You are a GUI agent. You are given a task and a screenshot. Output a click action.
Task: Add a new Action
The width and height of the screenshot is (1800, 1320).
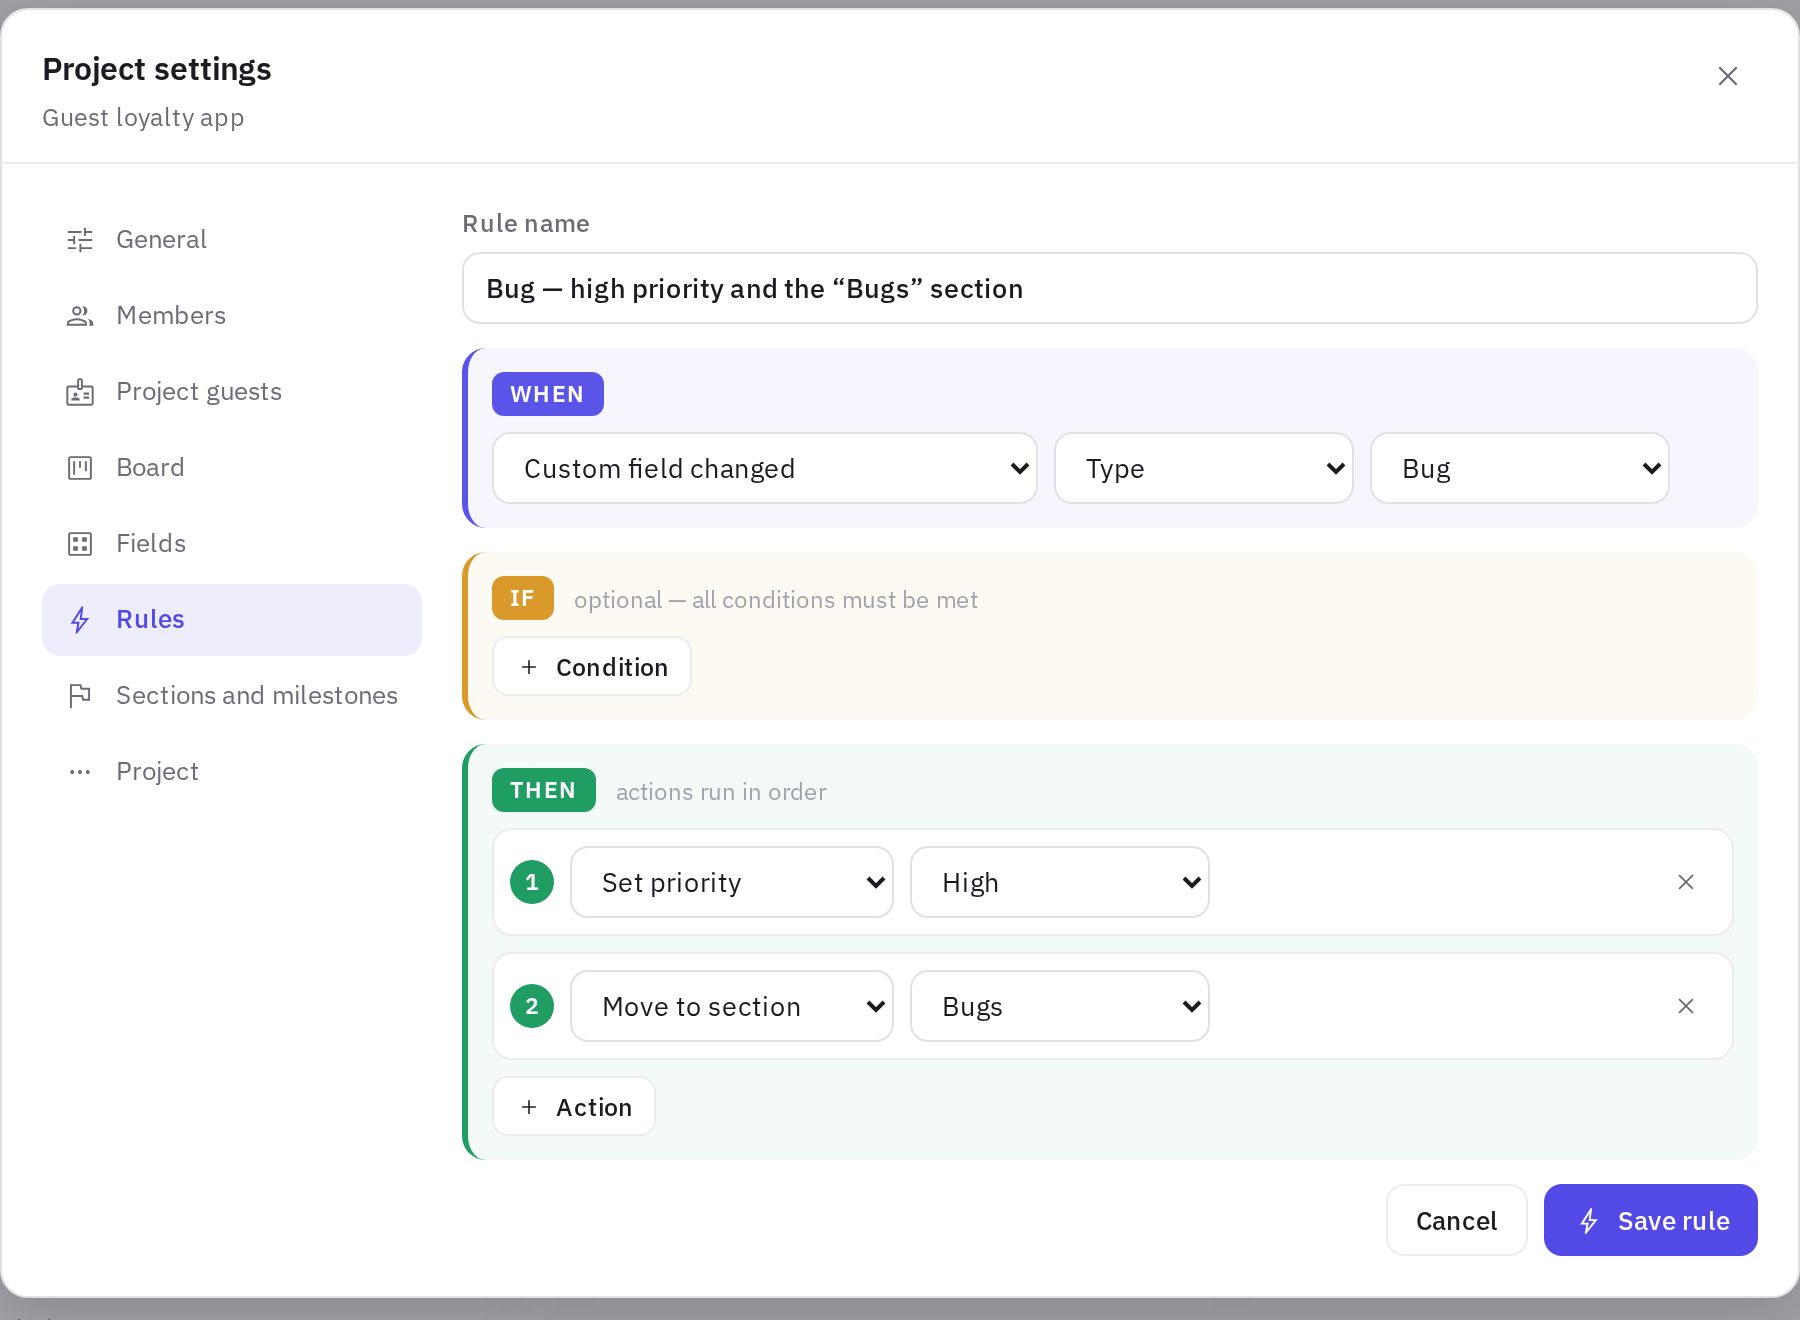click(x=574, y=1107)
